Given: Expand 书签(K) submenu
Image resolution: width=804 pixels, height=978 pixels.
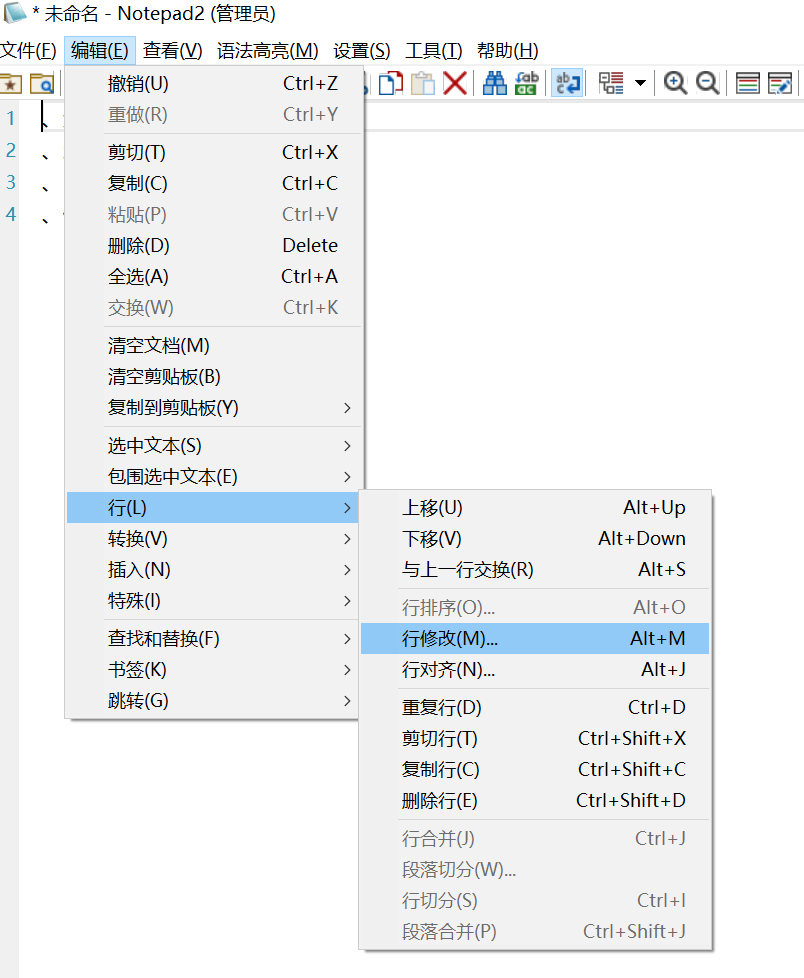Looking at the screenshot, I should click(215, 670).
